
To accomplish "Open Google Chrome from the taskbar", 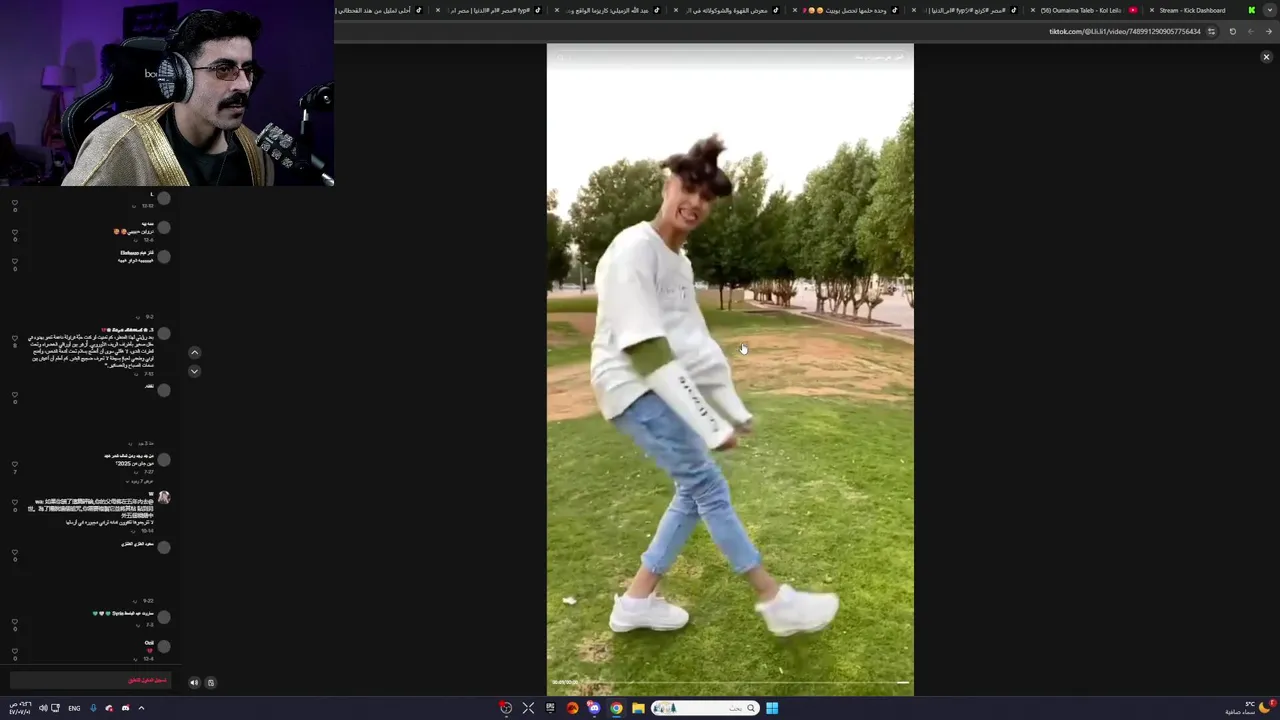I will [616, 708].
